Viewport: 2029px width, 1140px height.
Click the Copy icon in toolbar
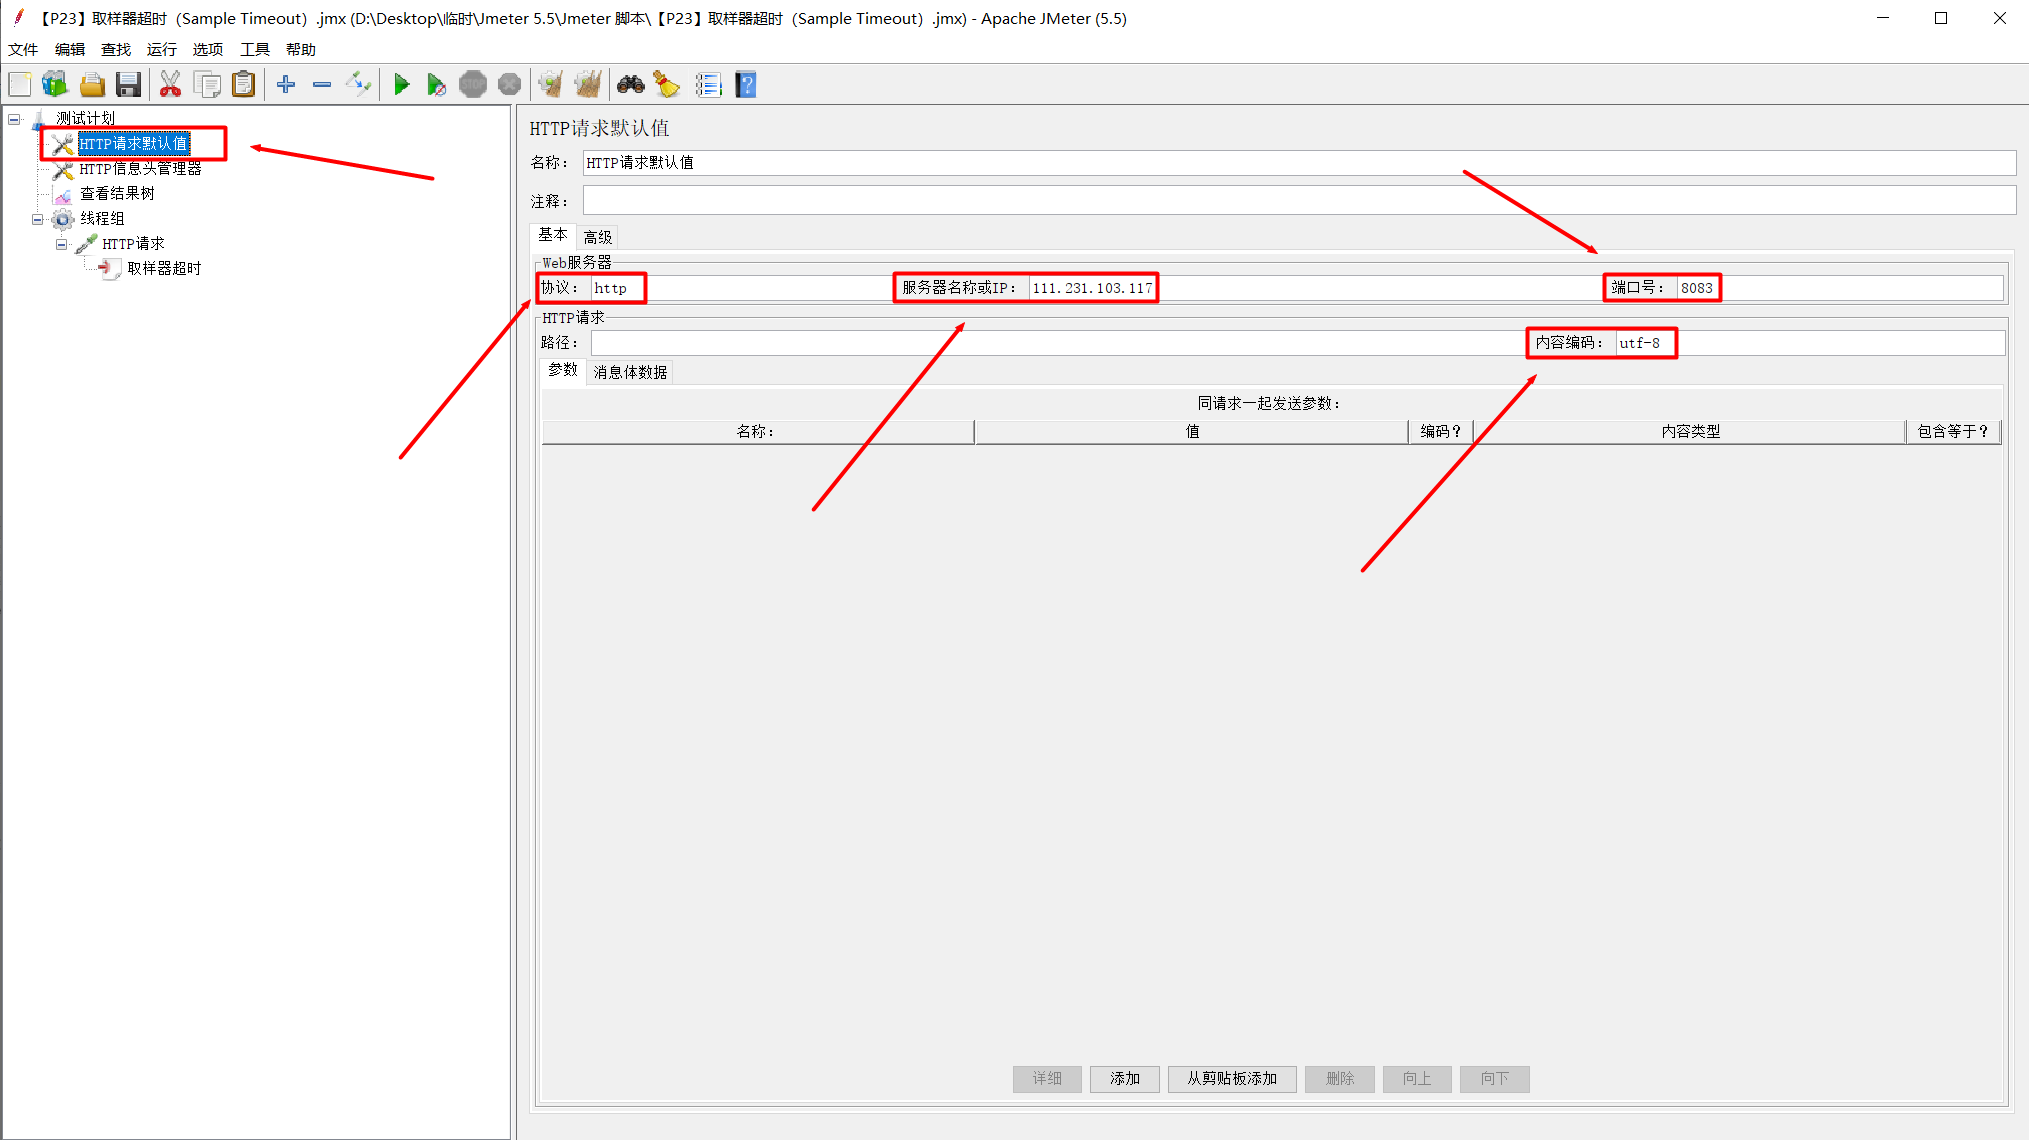[207, 85]
